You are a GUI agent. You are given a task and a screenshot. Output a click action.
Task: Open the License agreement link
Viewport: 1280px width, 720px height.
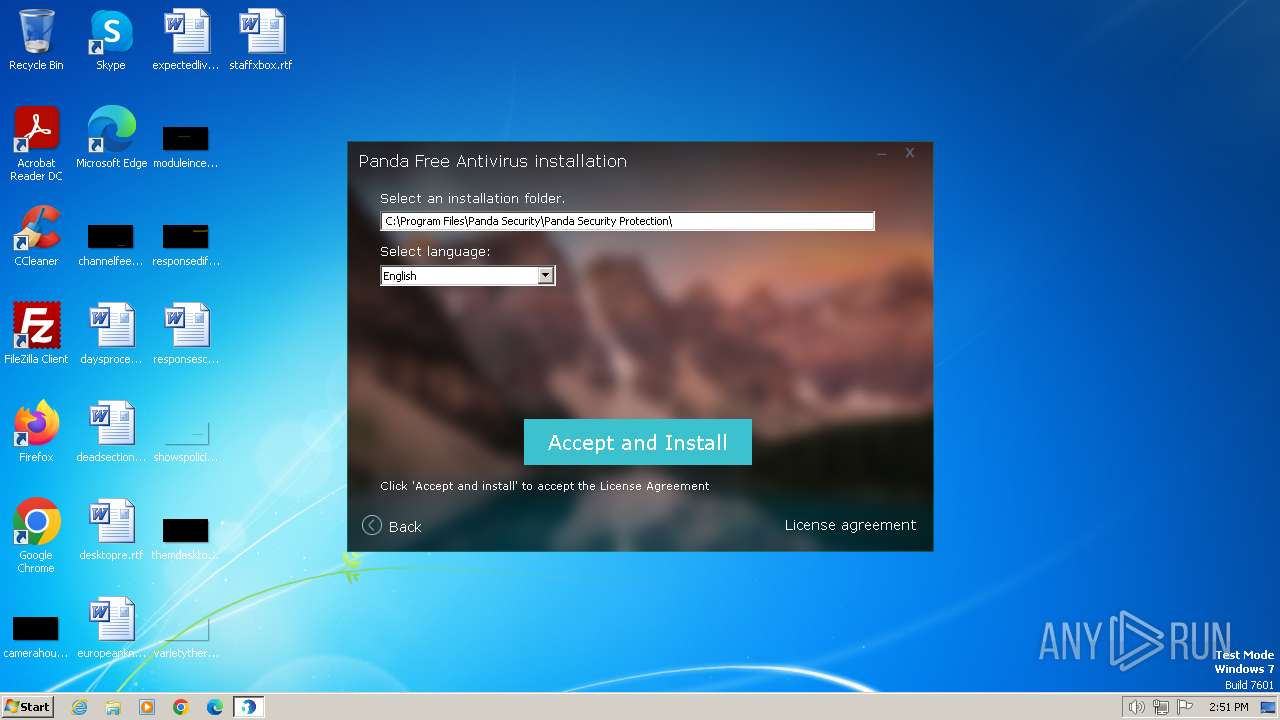(850, 525)
